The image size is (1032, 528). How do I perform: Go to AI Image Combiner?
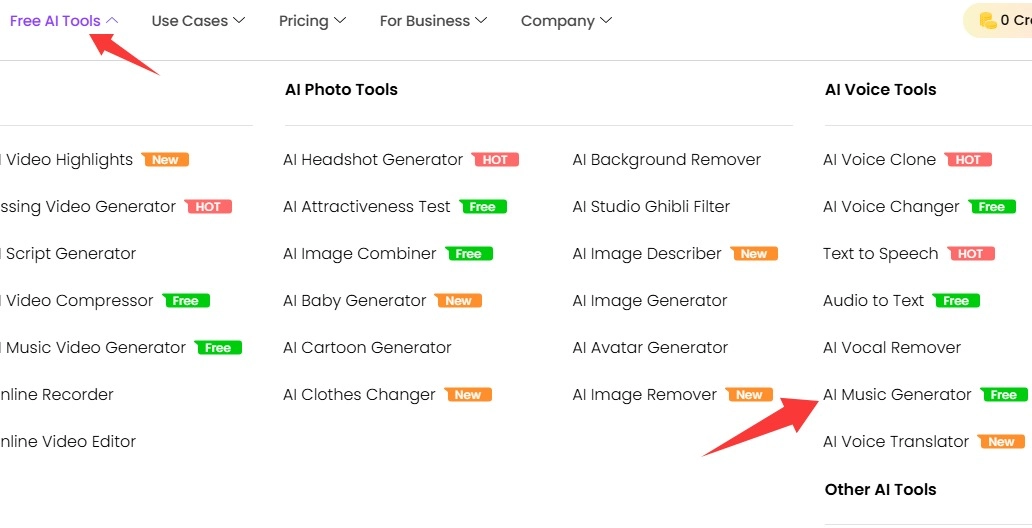(360, 254)
